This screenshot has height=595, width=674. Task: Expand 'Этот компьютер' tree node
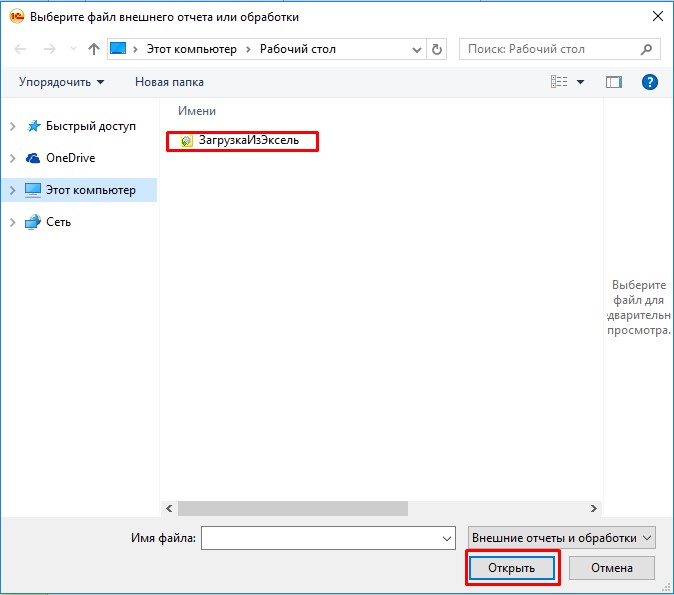(12, 190)
